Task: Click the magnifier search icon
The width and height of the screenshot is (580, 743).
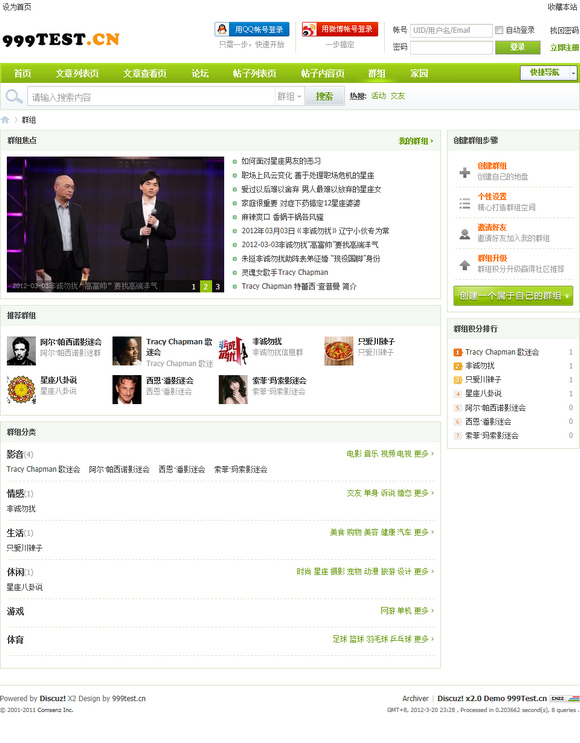Action: click(x=14, y=97)
